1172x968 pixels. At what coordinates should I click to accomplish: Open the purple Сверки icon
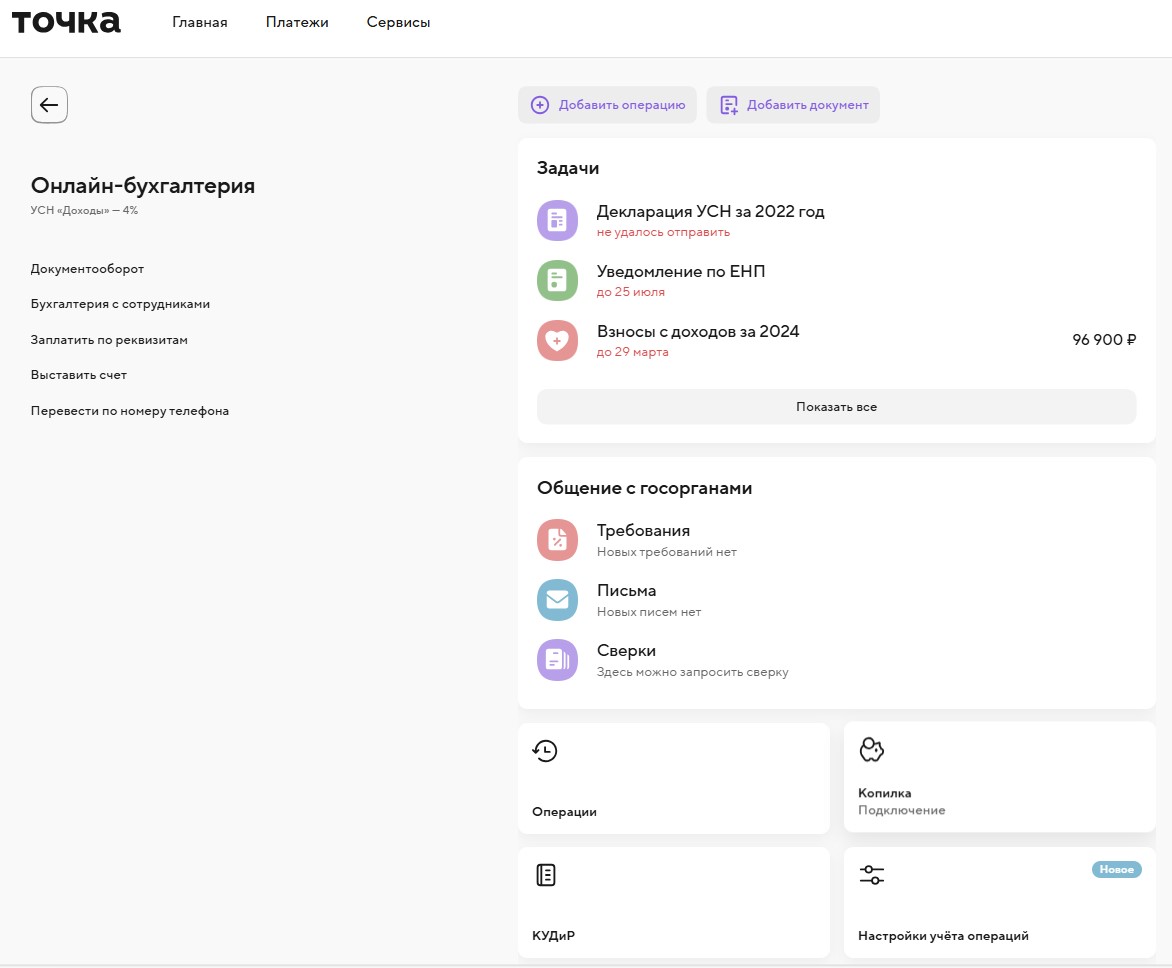557,660
